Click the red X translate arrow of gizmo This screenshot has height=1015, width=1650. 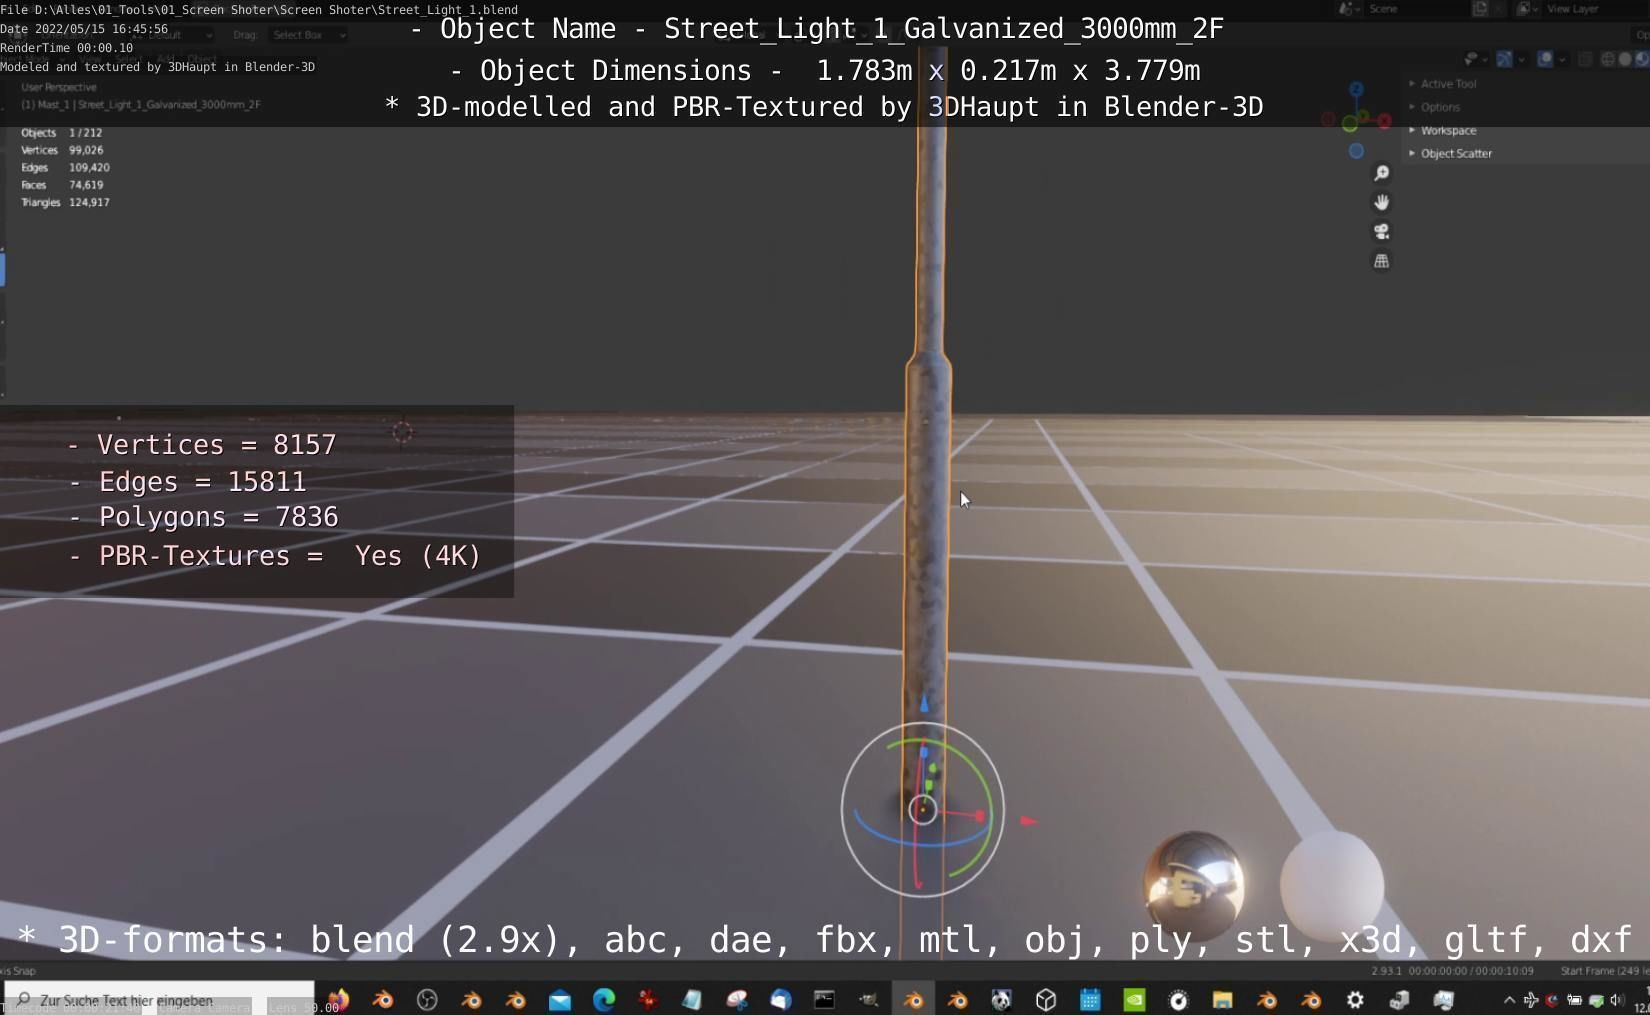pos(1028,821)
